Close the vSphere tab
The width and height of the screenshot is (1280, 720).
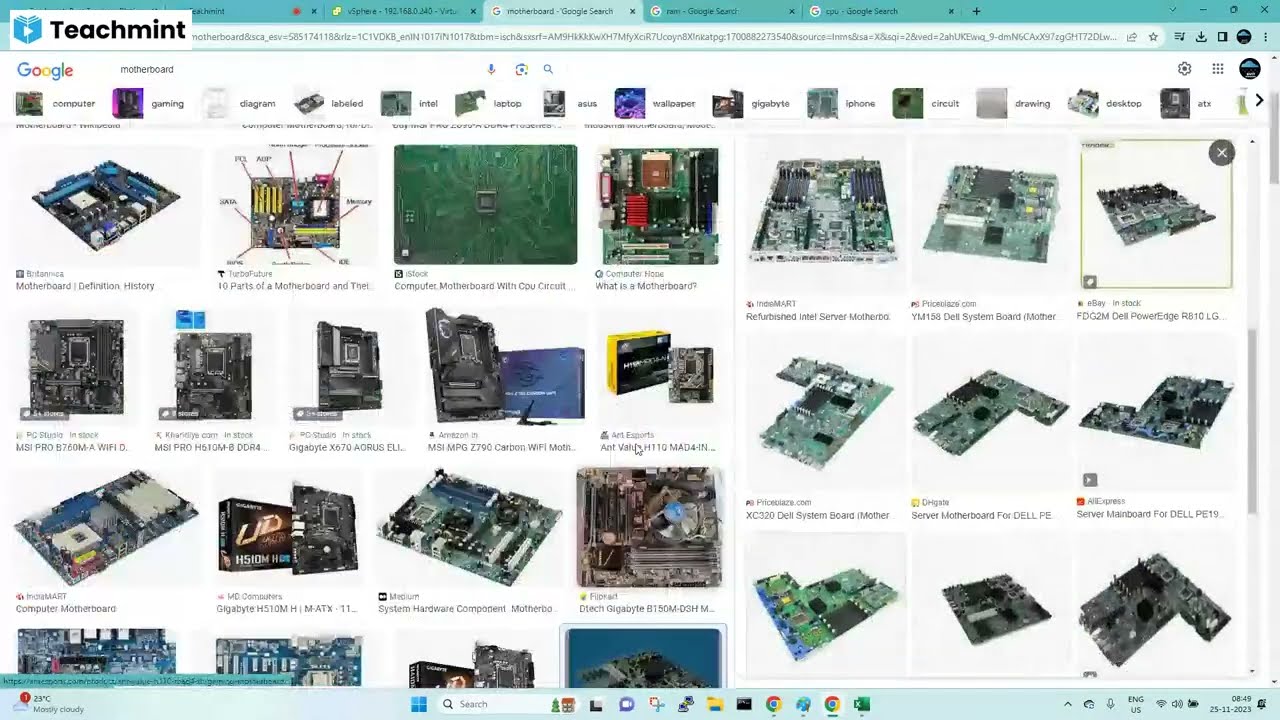click(x=473, y=11)
